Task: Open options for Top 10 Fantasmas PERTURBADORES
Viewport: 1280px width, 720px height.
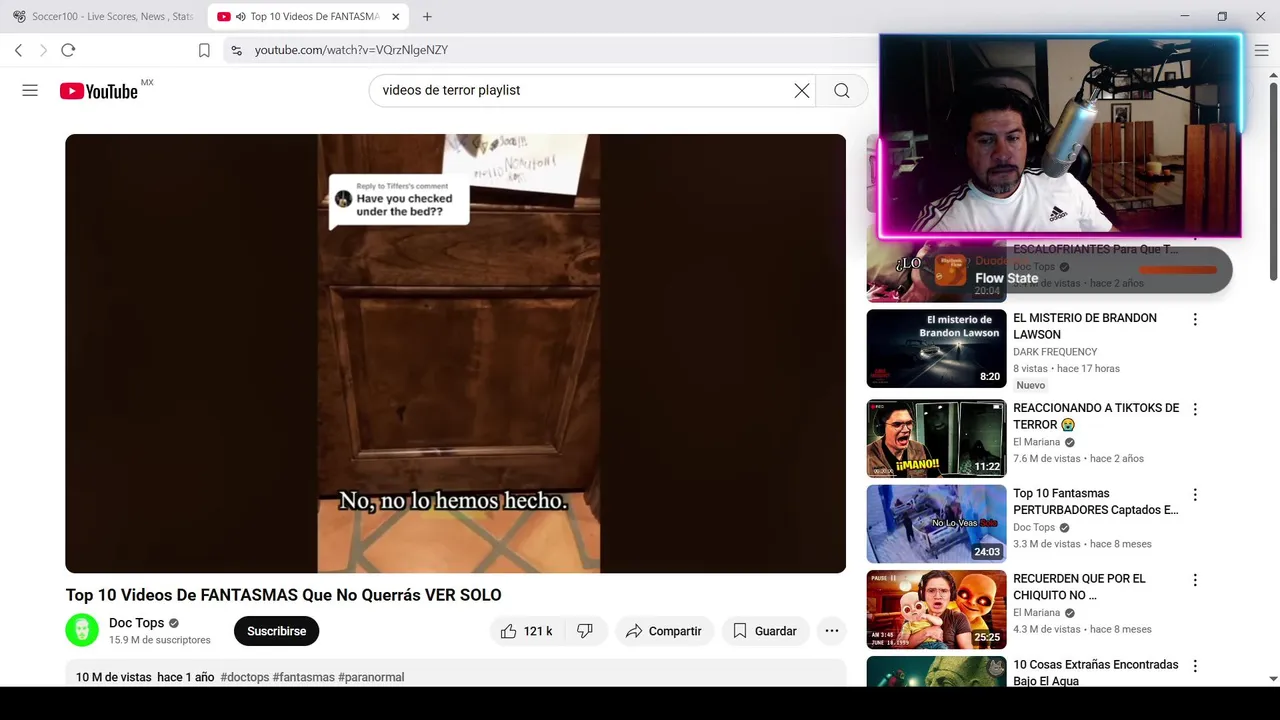Action: [1194, 494]
